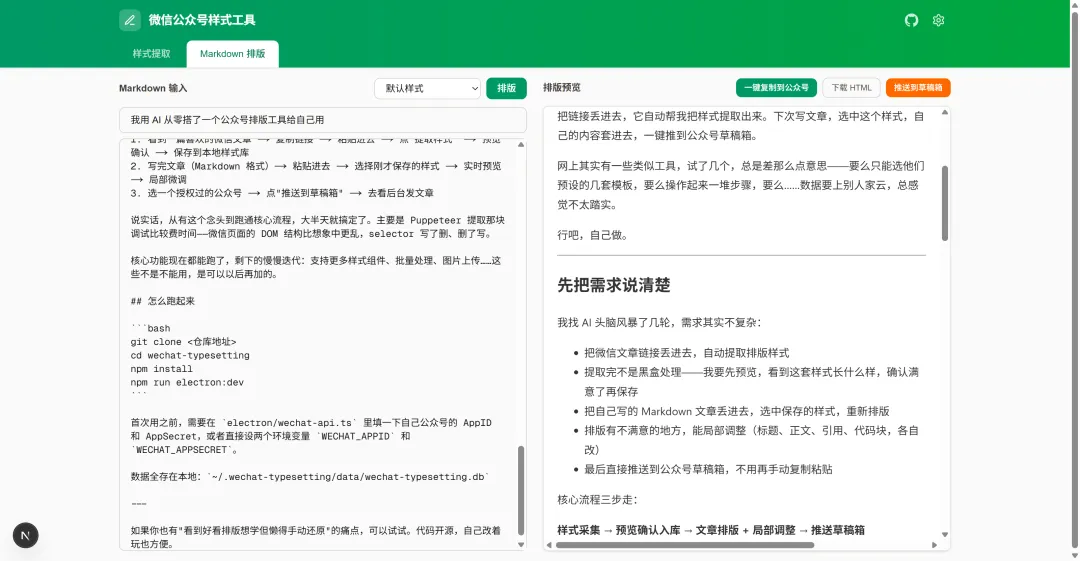
Task: Switch to the 样式提取 tab
Action: (x=152, y=54)
